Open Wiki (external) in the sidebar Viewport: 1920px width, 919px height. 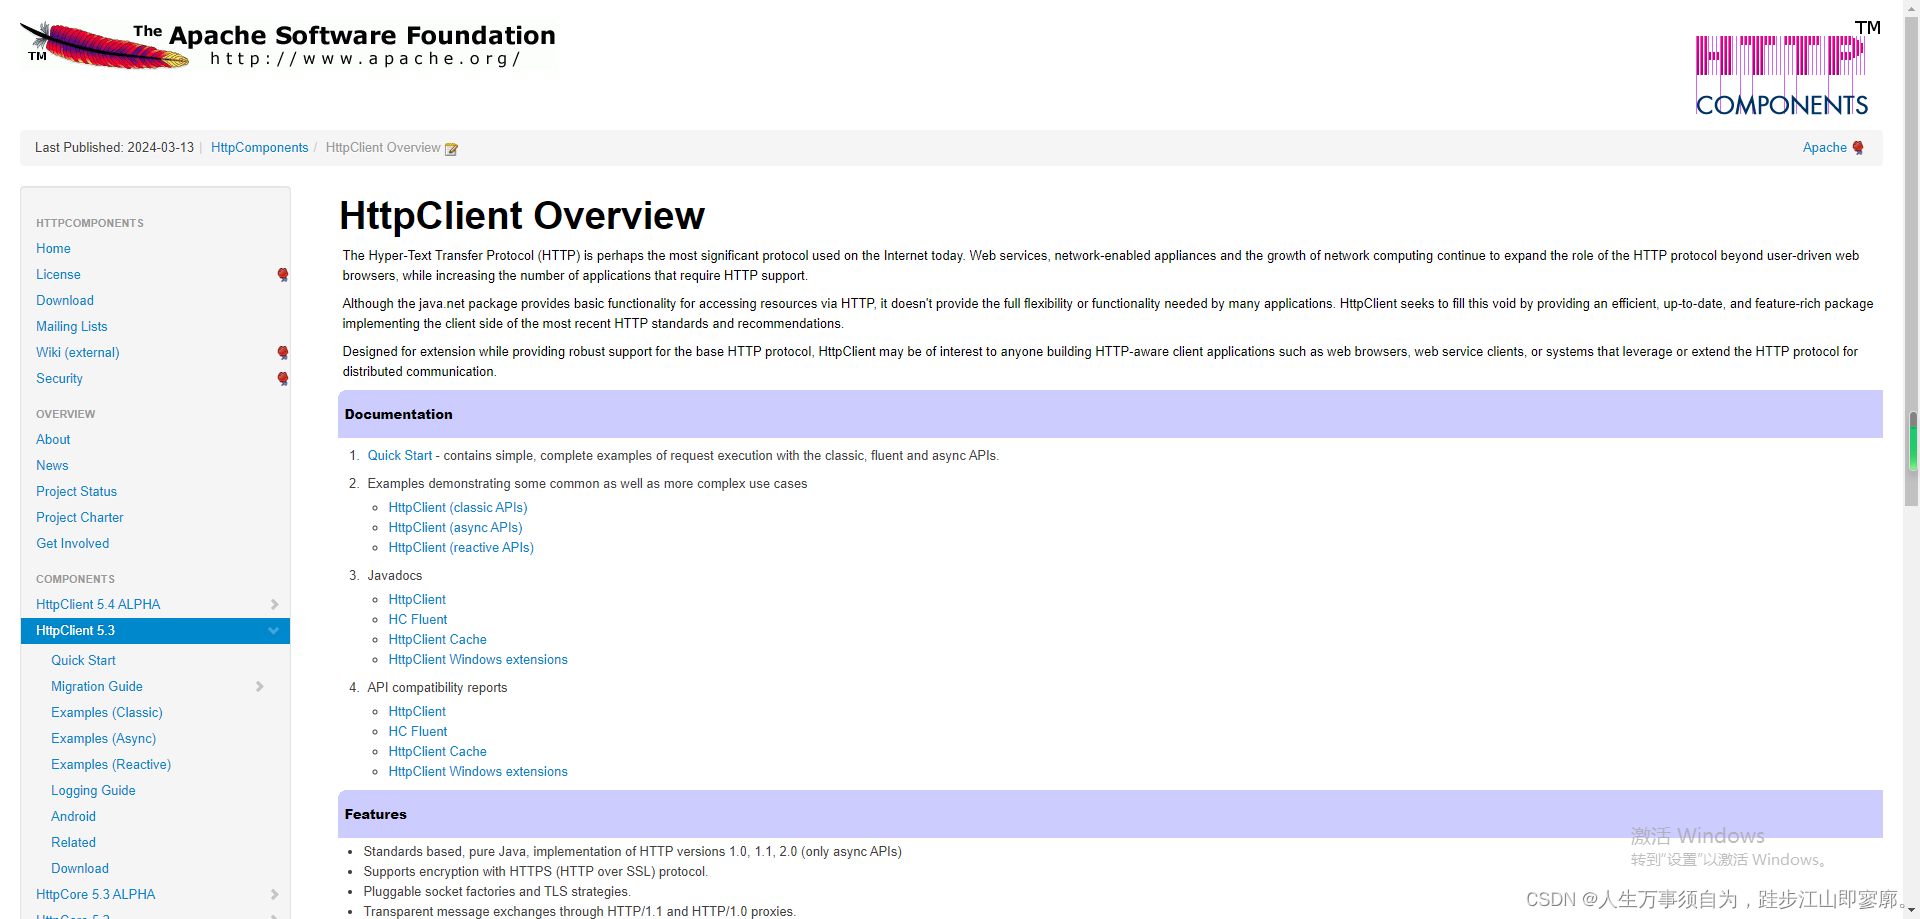[x=78, y=353]
